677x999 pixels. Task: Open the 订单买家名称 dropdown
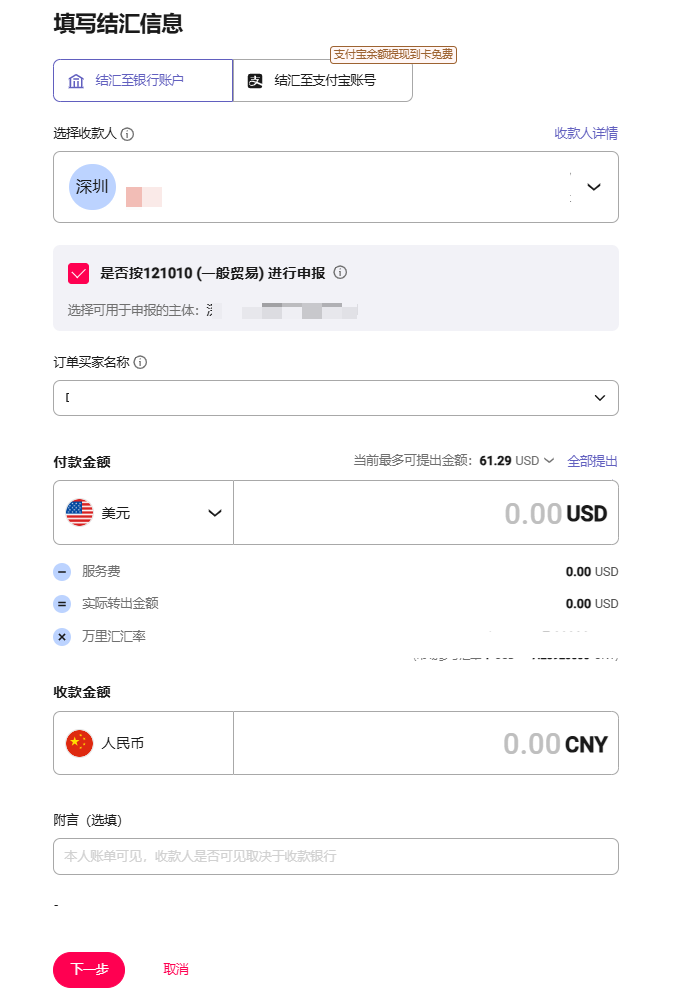click(x=600, y=397)
